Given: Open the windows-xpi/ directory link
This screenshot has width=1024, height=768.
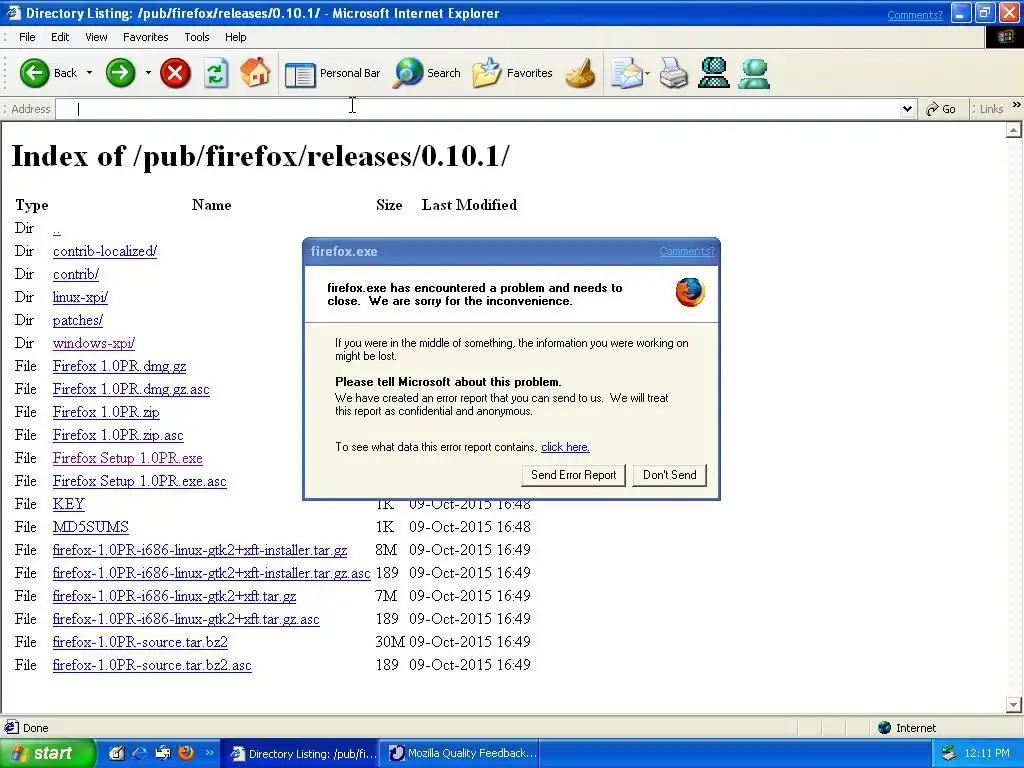Looking at the screenshot, I should pyautogui.click(x=94, y=344).
